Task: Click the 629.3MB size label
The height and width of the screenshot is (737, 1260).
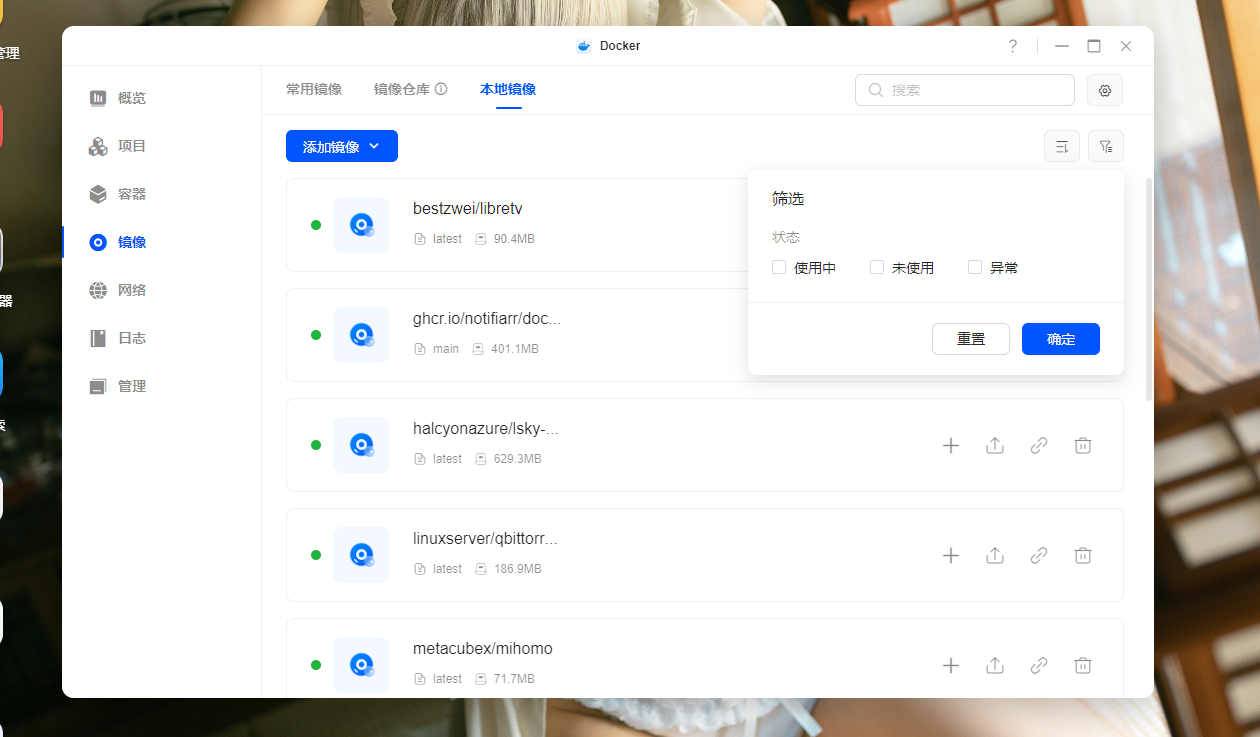Action: click(x=518, y=459)
